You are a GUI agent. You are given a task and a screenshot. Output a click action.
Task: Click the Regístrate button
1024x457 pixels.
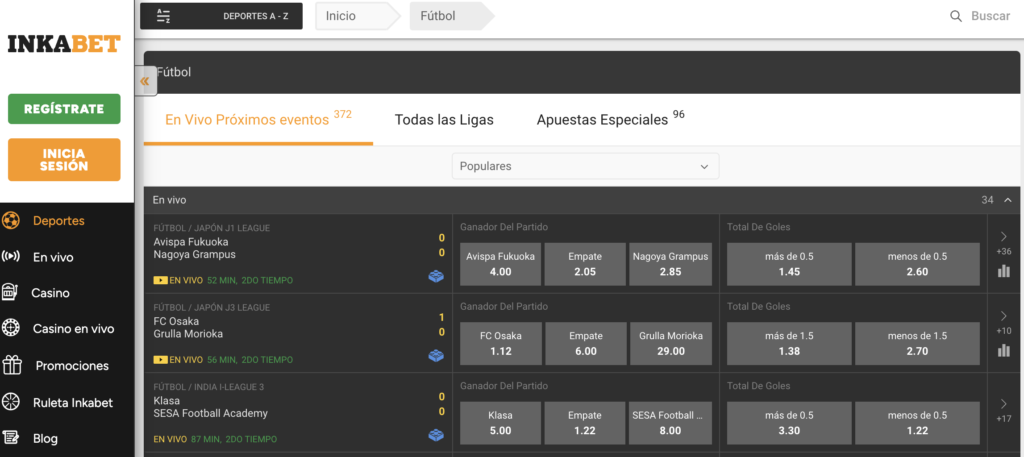tap(64, 109)
